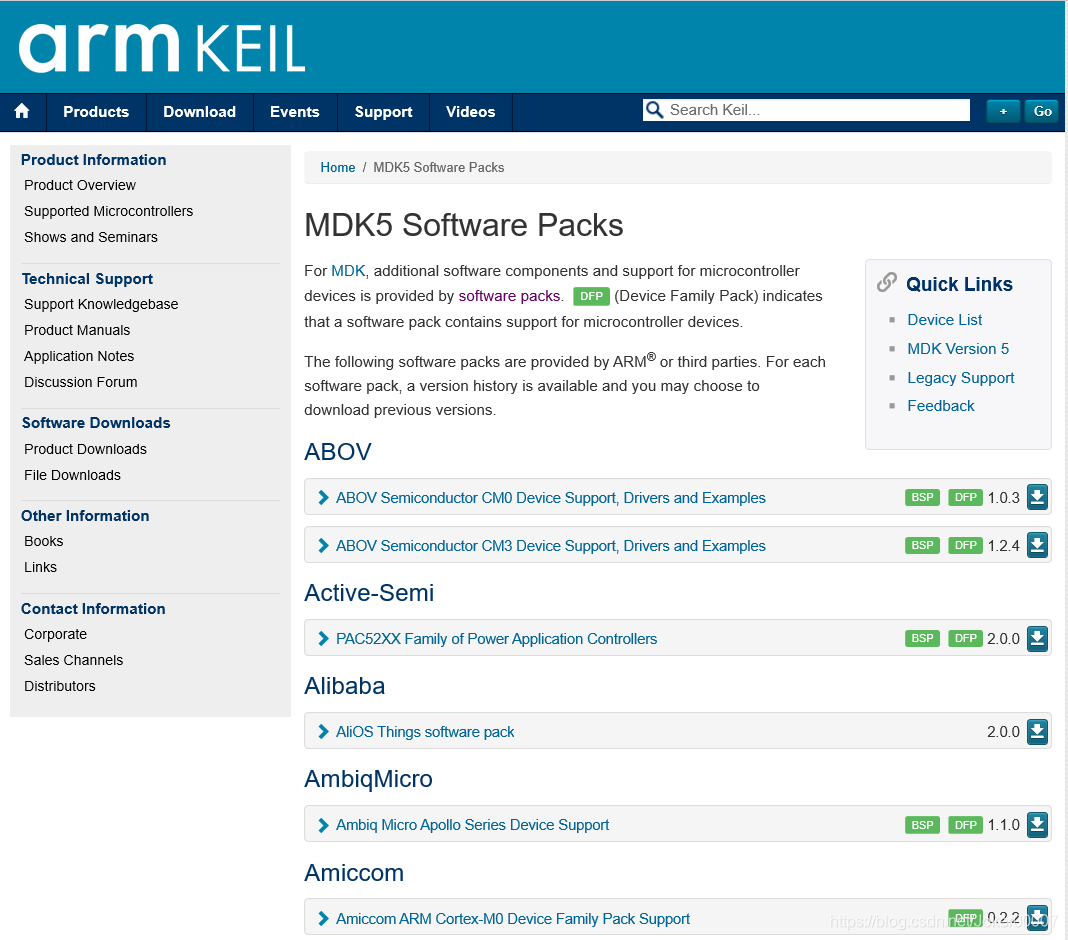
Task: Open Product Overview in sidebar
Action: pos(80,185)
